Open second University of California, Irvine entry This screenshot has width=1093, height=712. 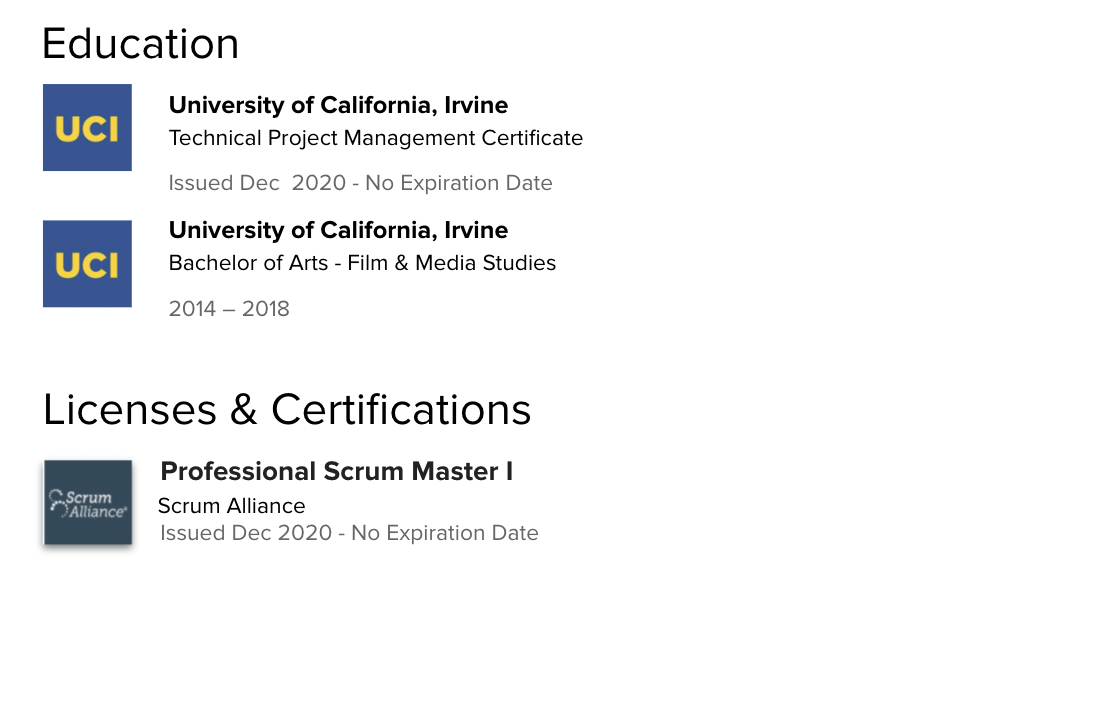338,230
